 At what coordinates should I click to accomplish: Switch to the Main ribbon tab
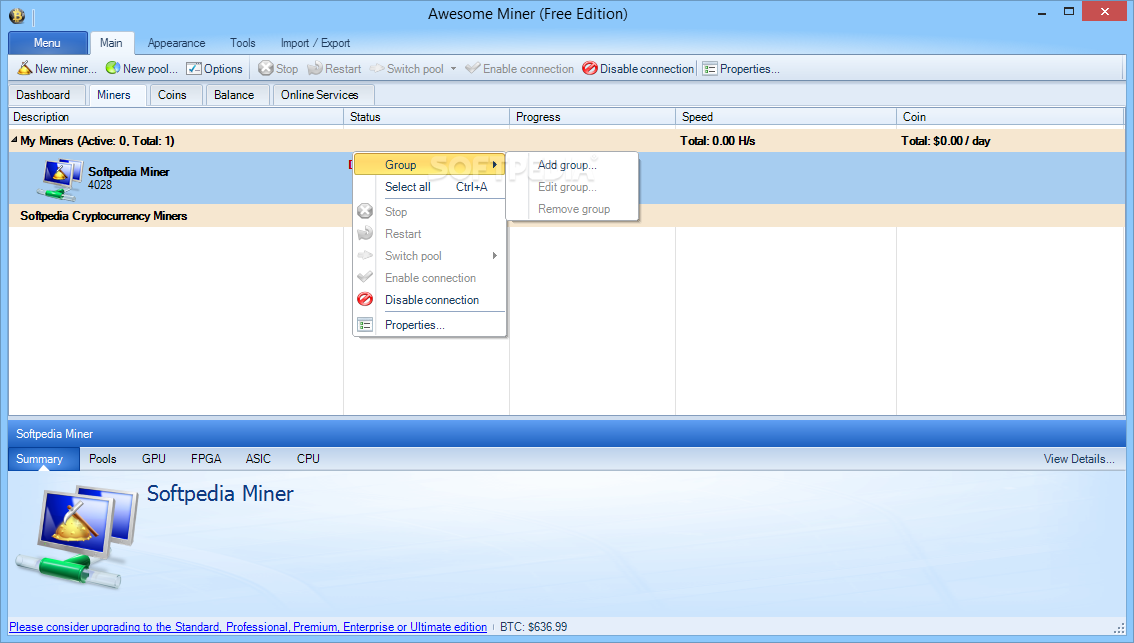coord(111,43)
